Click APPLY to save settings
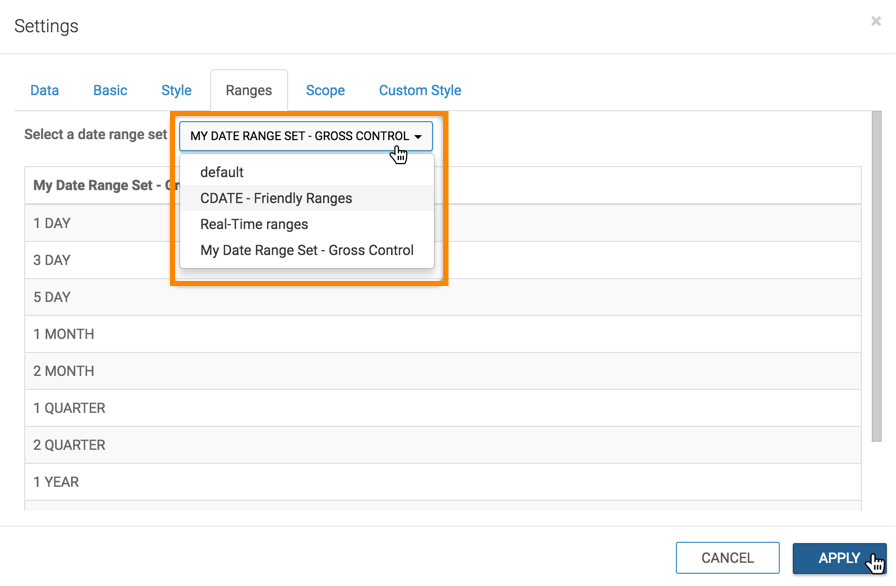Screen dimensions: 896x586 839,558
